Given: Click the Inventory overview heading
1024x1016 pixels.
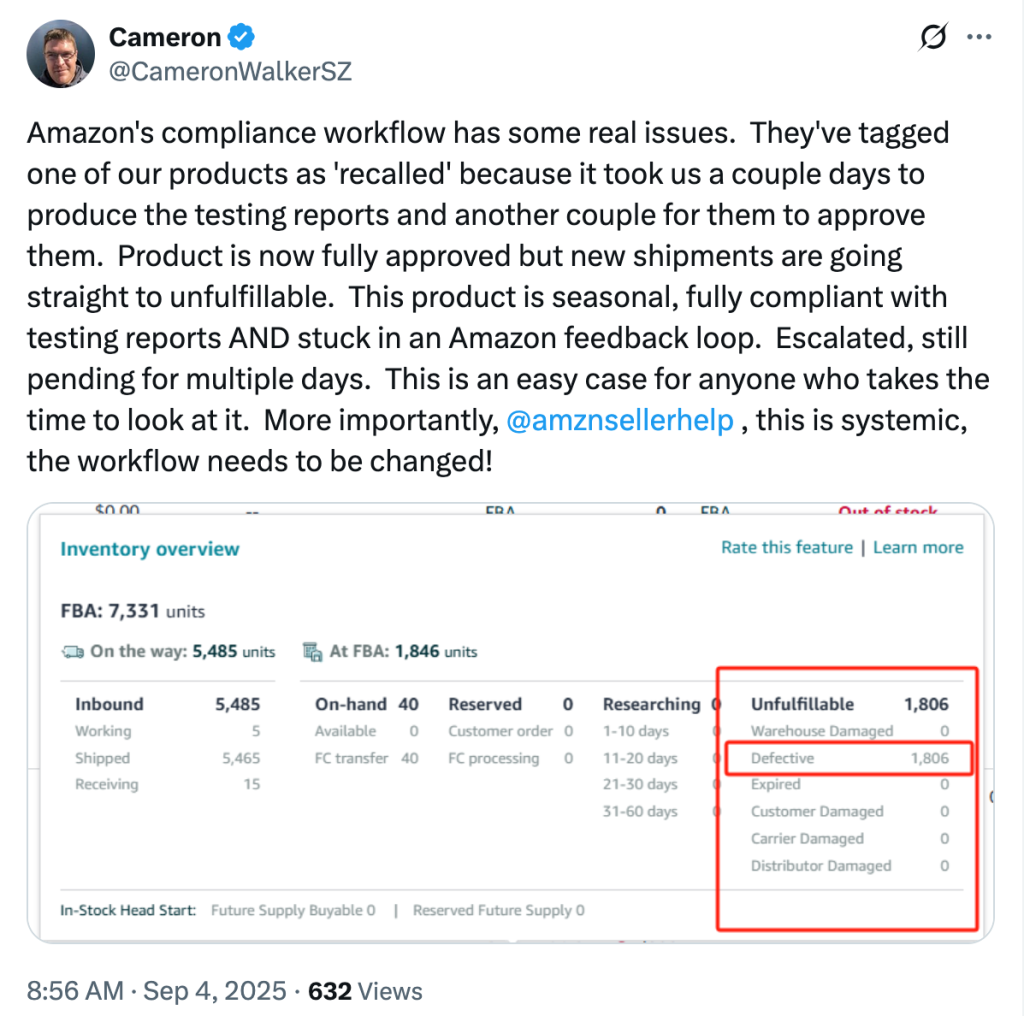Looking at the screenshot, I should pyautogui.click(x=150, y=548).
